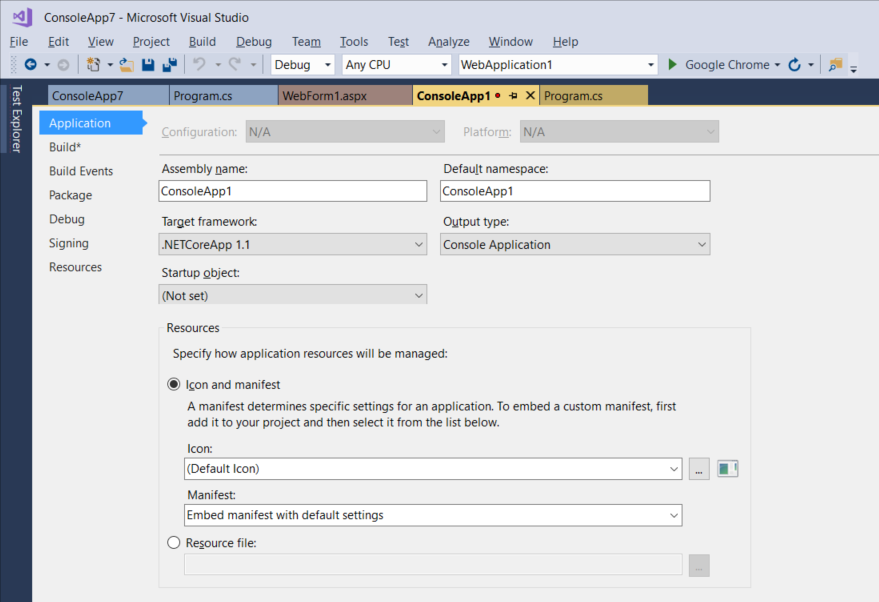Open the Analyze menu

(448, 42)
